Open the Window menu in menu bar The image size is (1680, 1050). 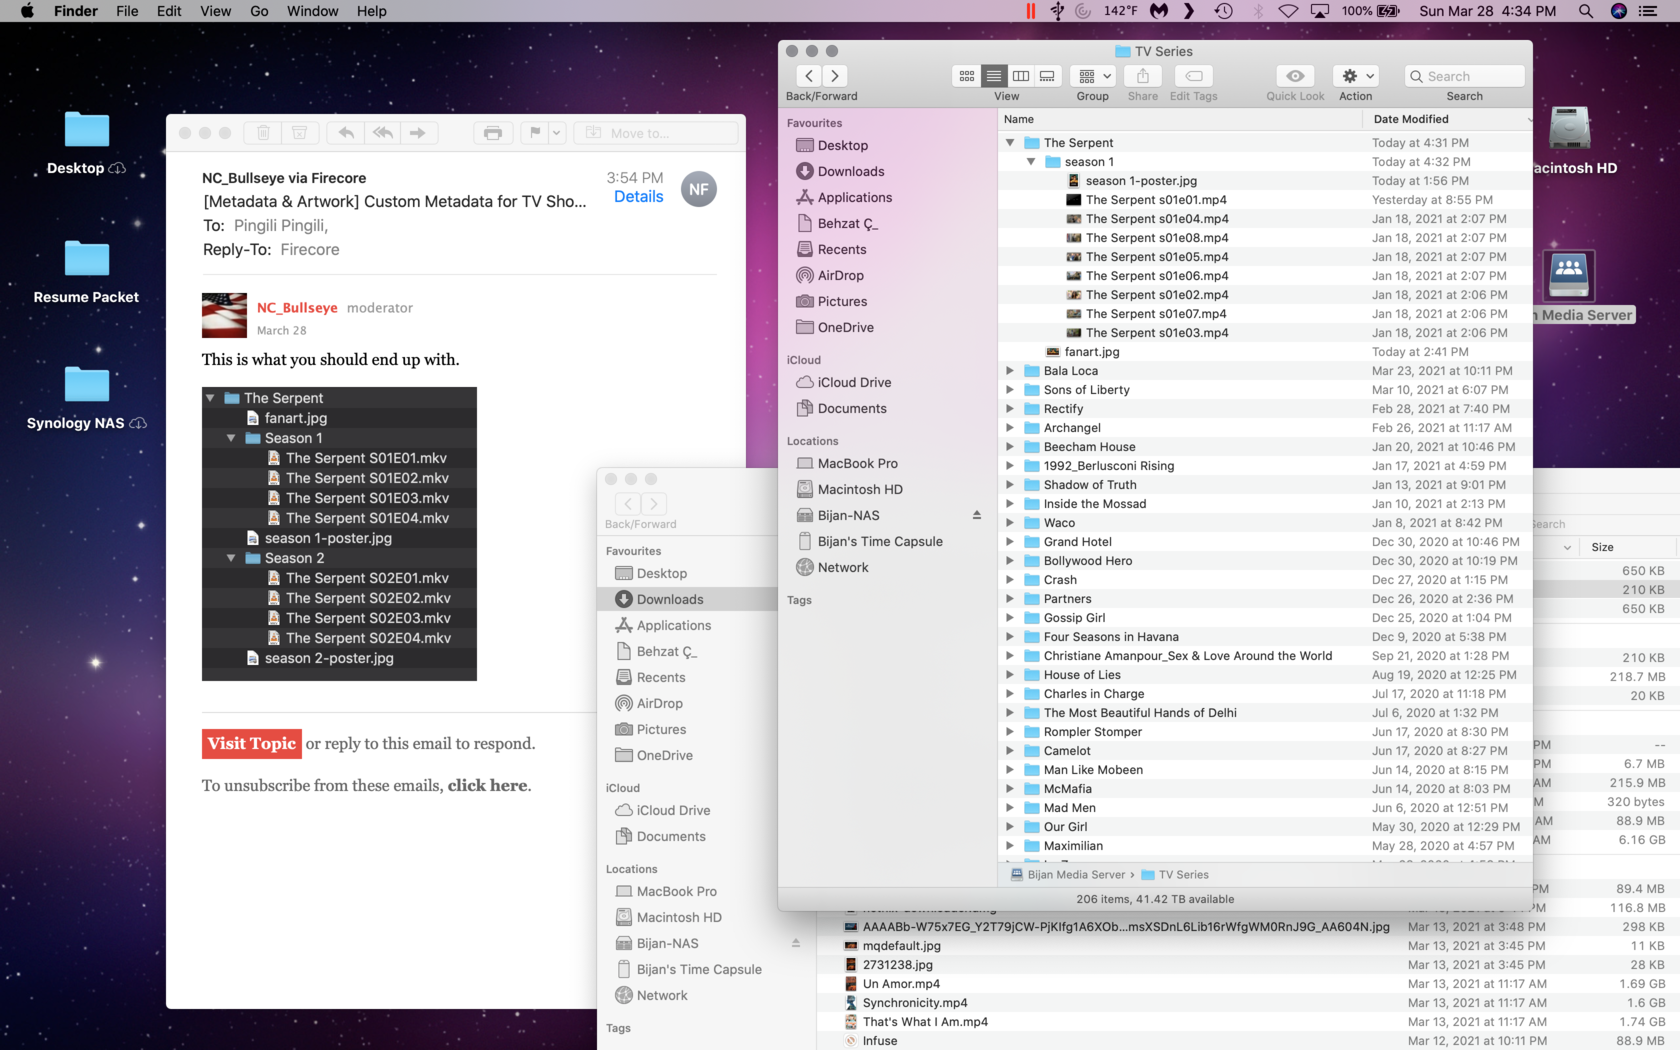312,11
